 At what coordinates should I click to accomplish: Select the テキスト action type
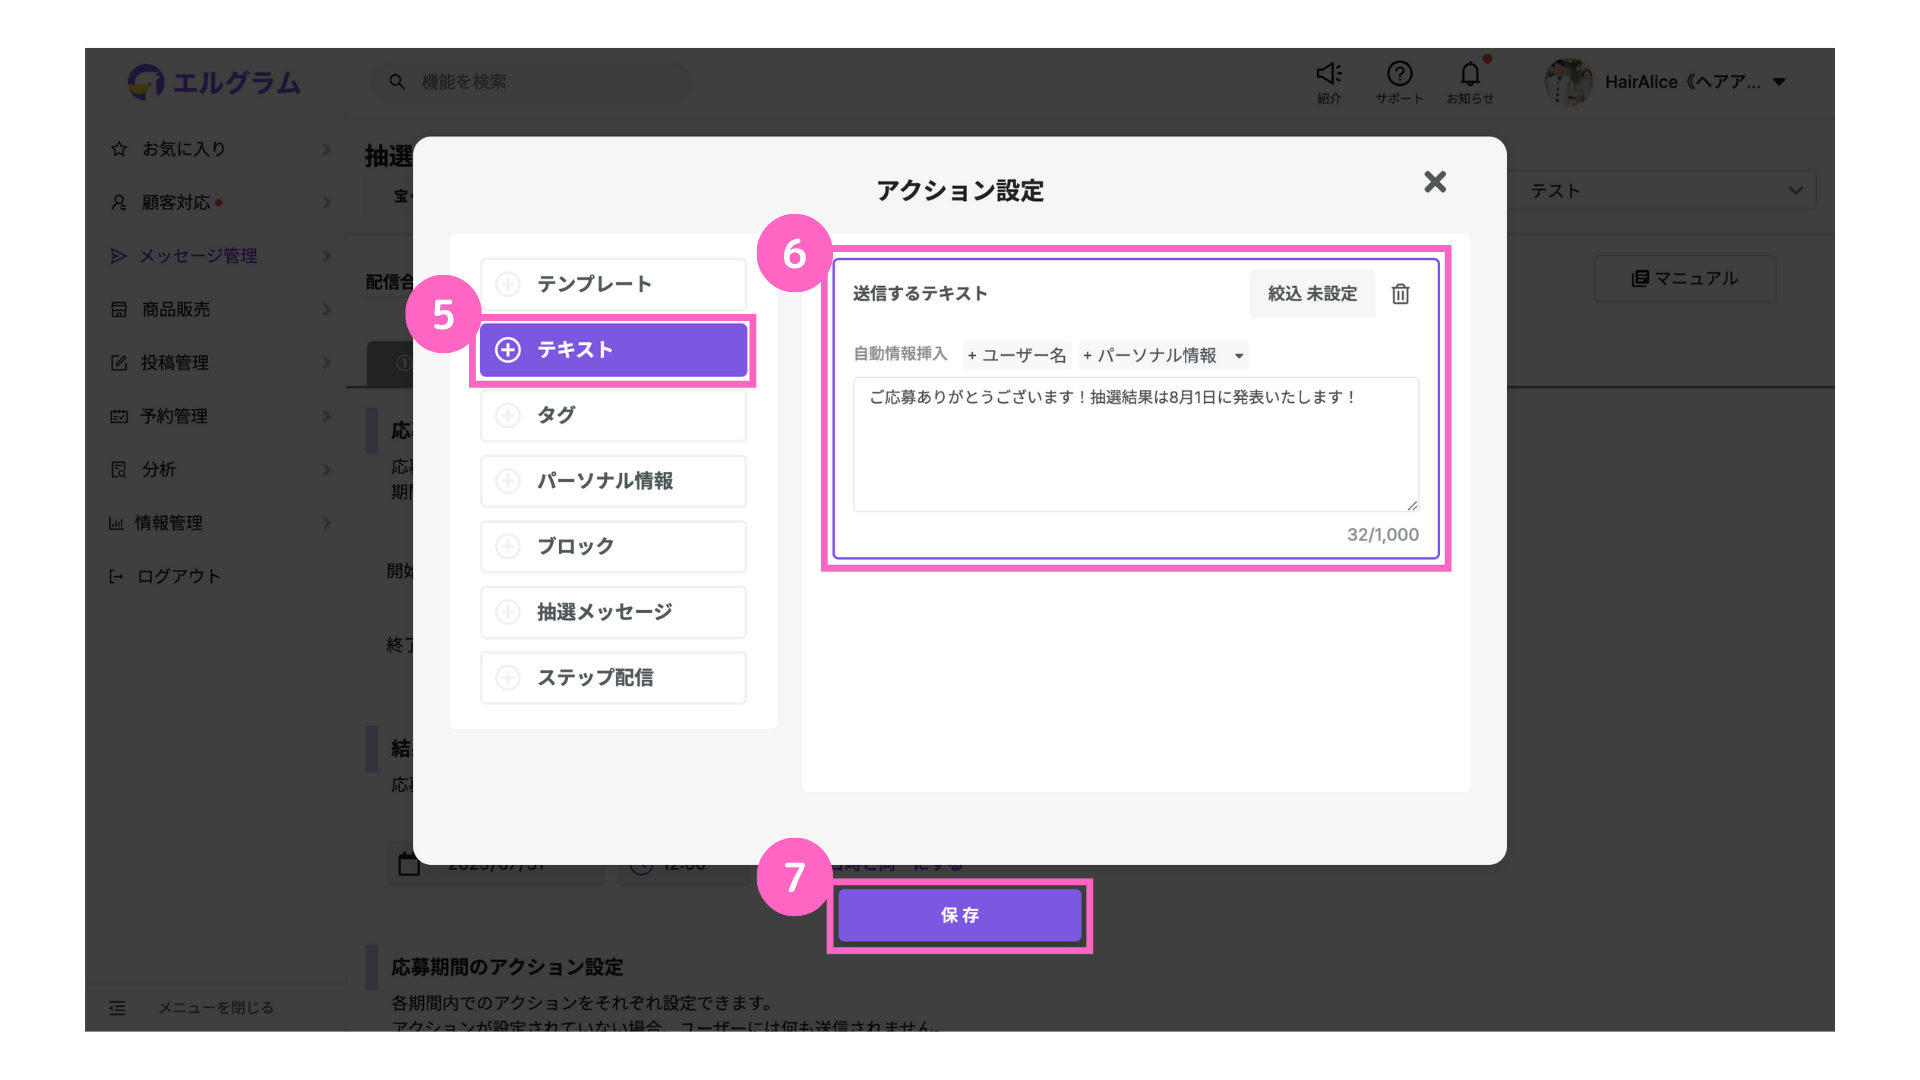(x=613, y=350)
